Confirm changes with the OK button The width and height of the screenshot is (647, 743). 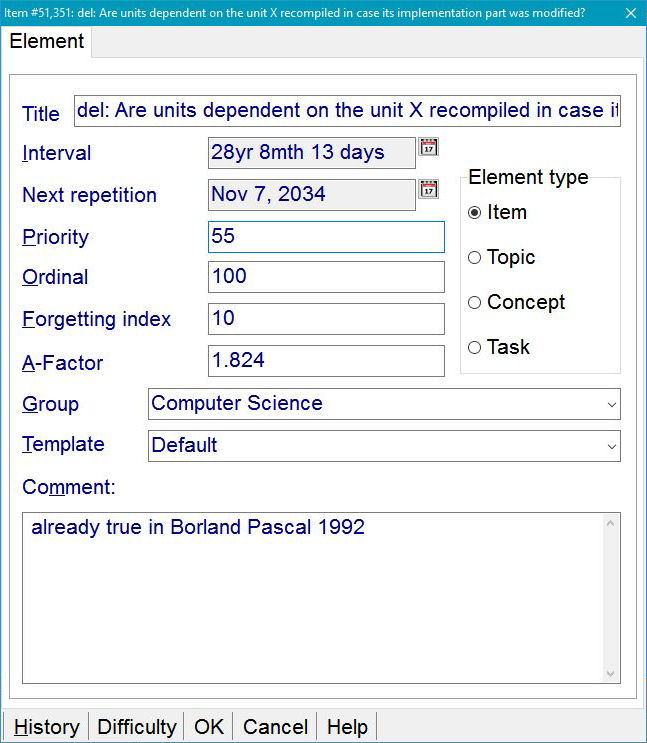click(209, 727)
